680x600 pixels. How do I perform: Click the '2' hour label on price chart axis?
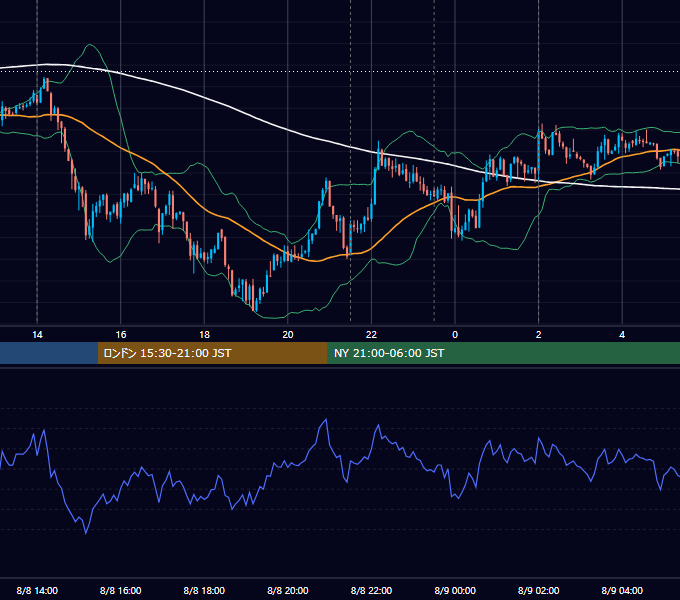(x=539, y=335)
